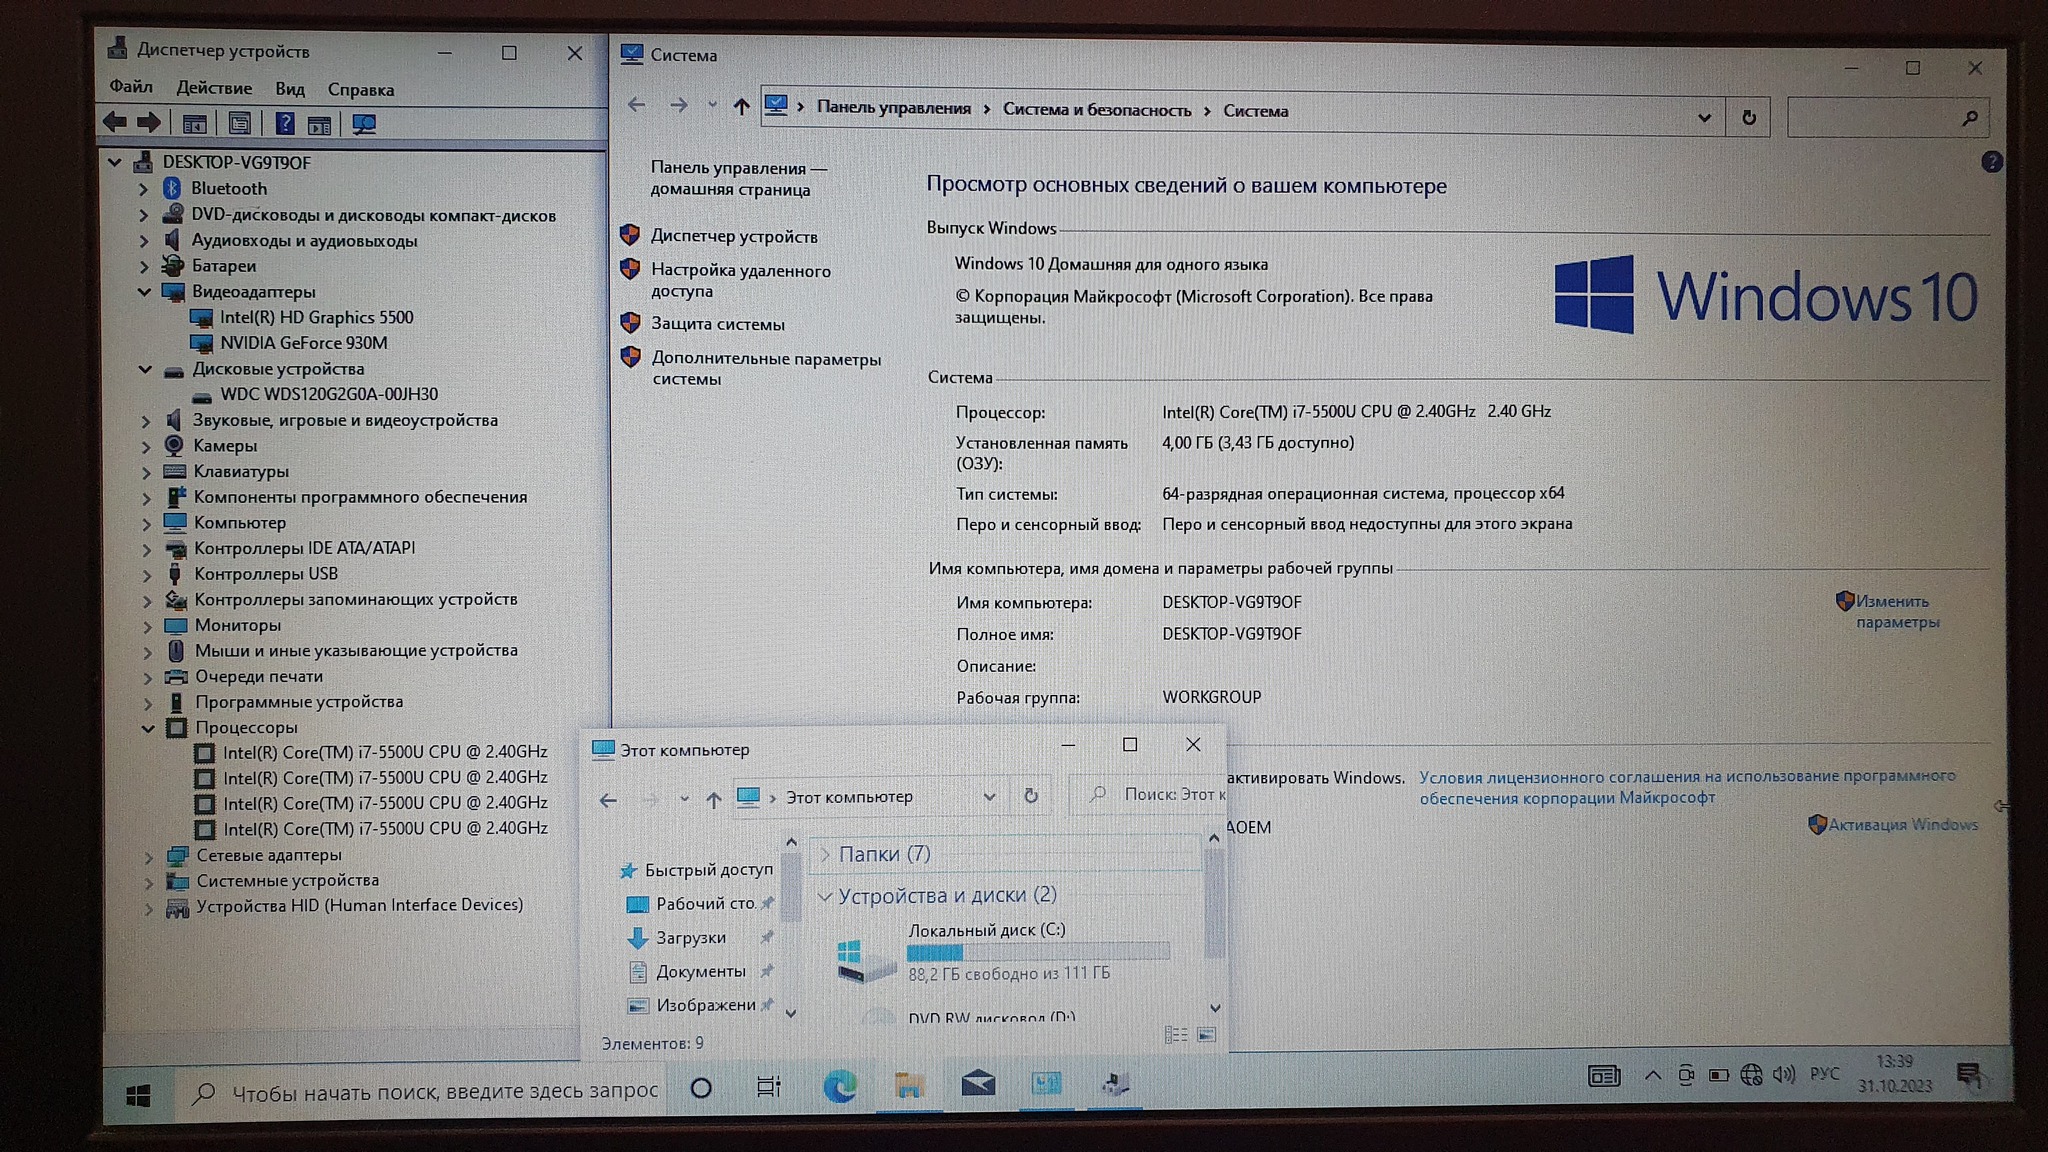Open the Действие menu
Image resolution: width=2048 pixels, height=1152 pixels.
(x=214, y=88)
